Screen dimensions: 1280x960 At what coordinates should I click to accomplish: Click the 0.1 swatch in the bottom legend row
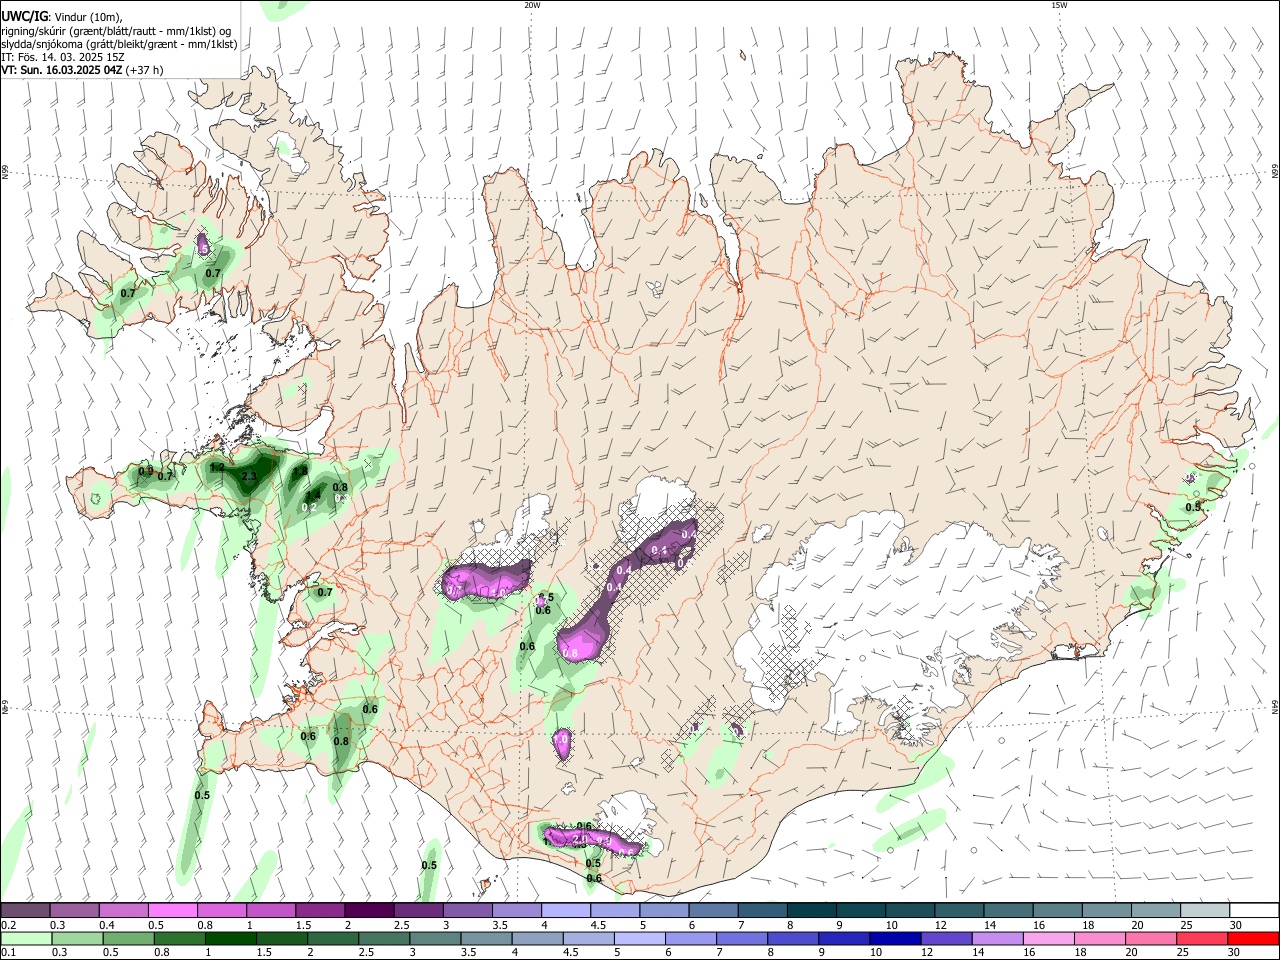(x=26, y=938)
